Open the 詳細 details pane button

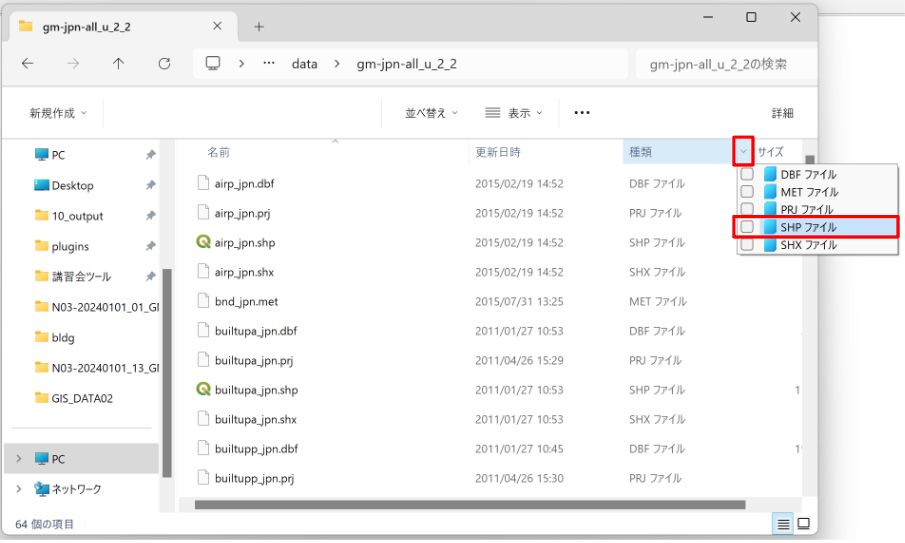pyautogui.click(x=783, y=113)
